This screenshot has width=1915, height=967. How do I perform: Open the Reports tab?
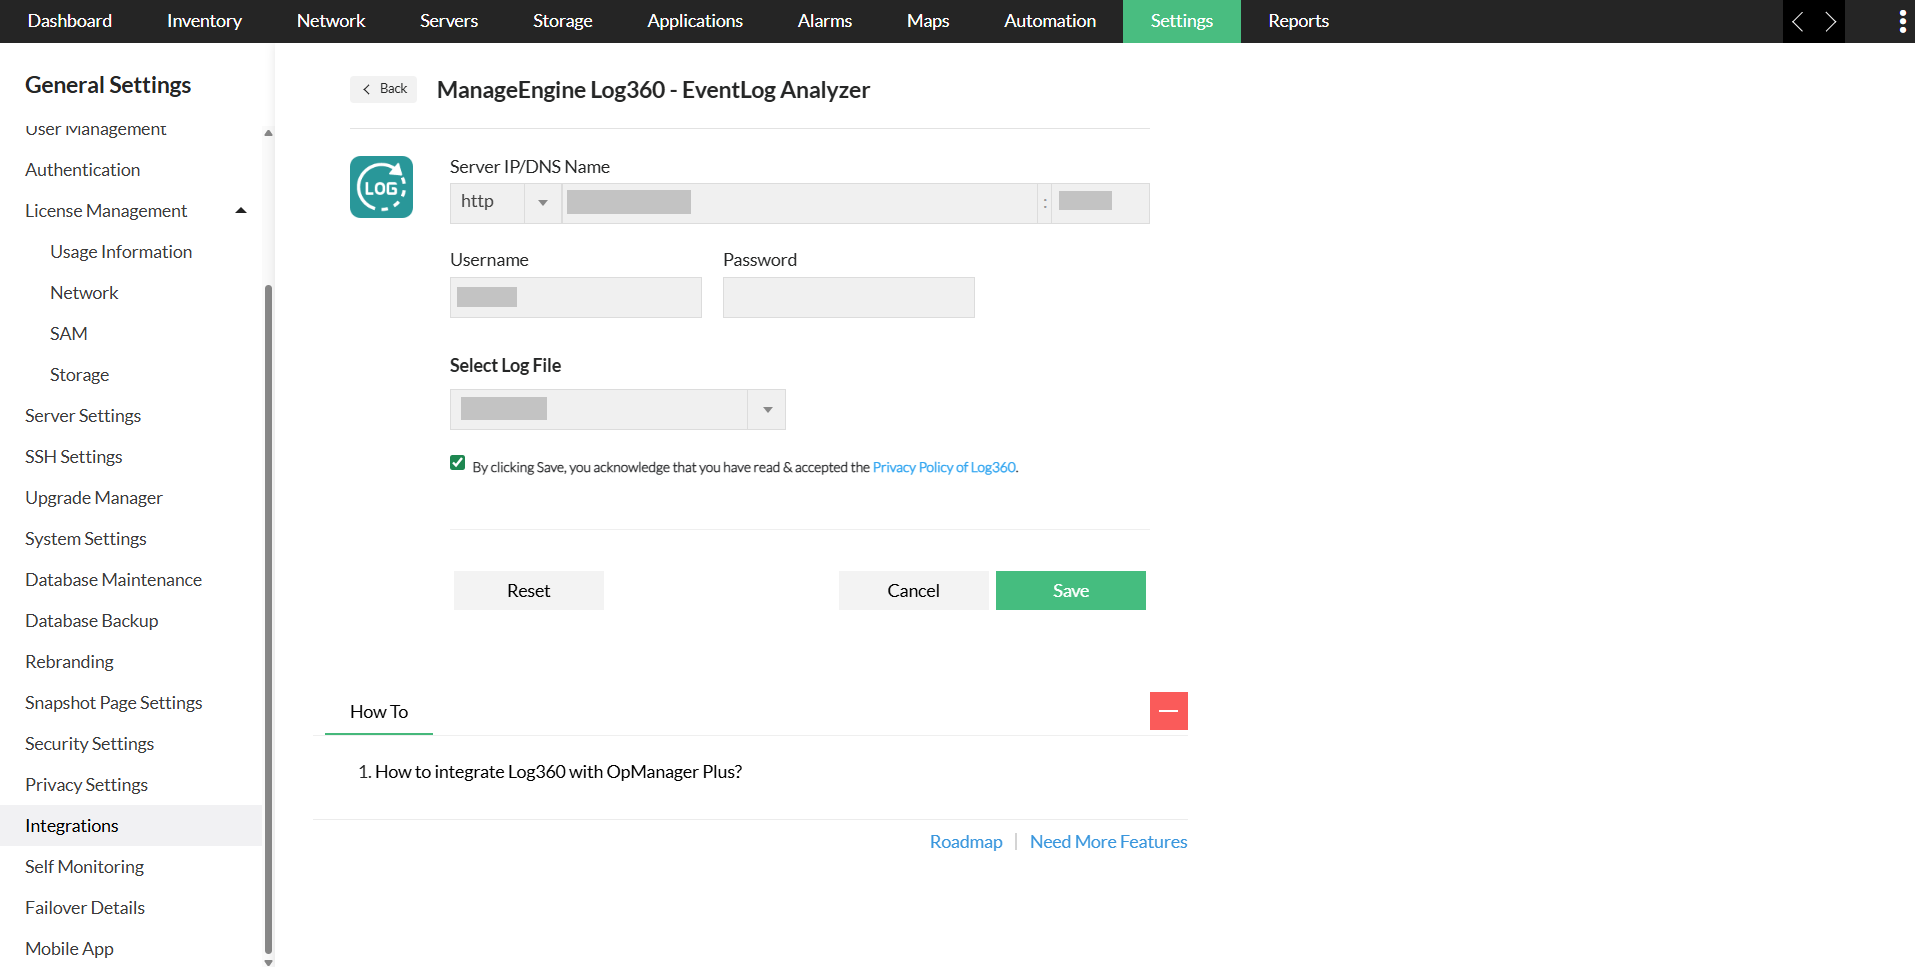coord(1299,21)
